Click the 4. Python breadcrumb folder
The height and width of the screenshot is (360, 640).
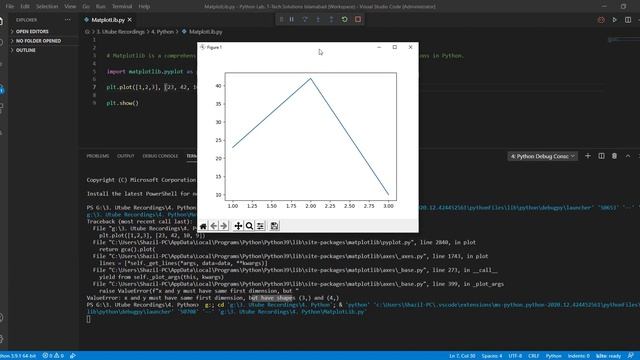[x=162, y=32]
